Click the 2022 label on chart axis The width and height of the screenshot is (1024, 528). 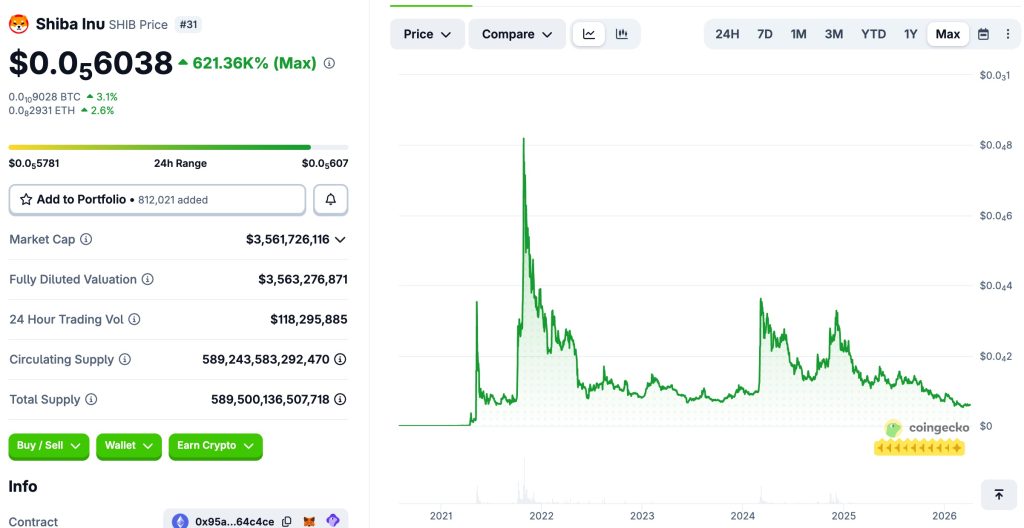pos(541,516)
